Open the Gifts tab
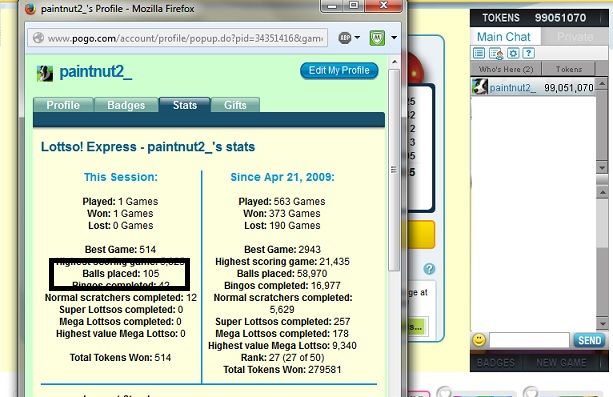This screenshot has width=613, height=397. (x=235, y=105)
